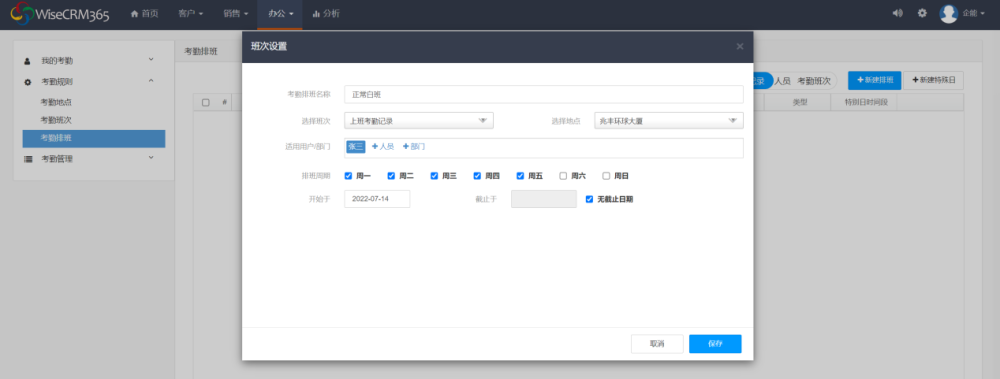Click the speaker notification icon
This screenshot has width=1000, height=379.
click(897, 13)
